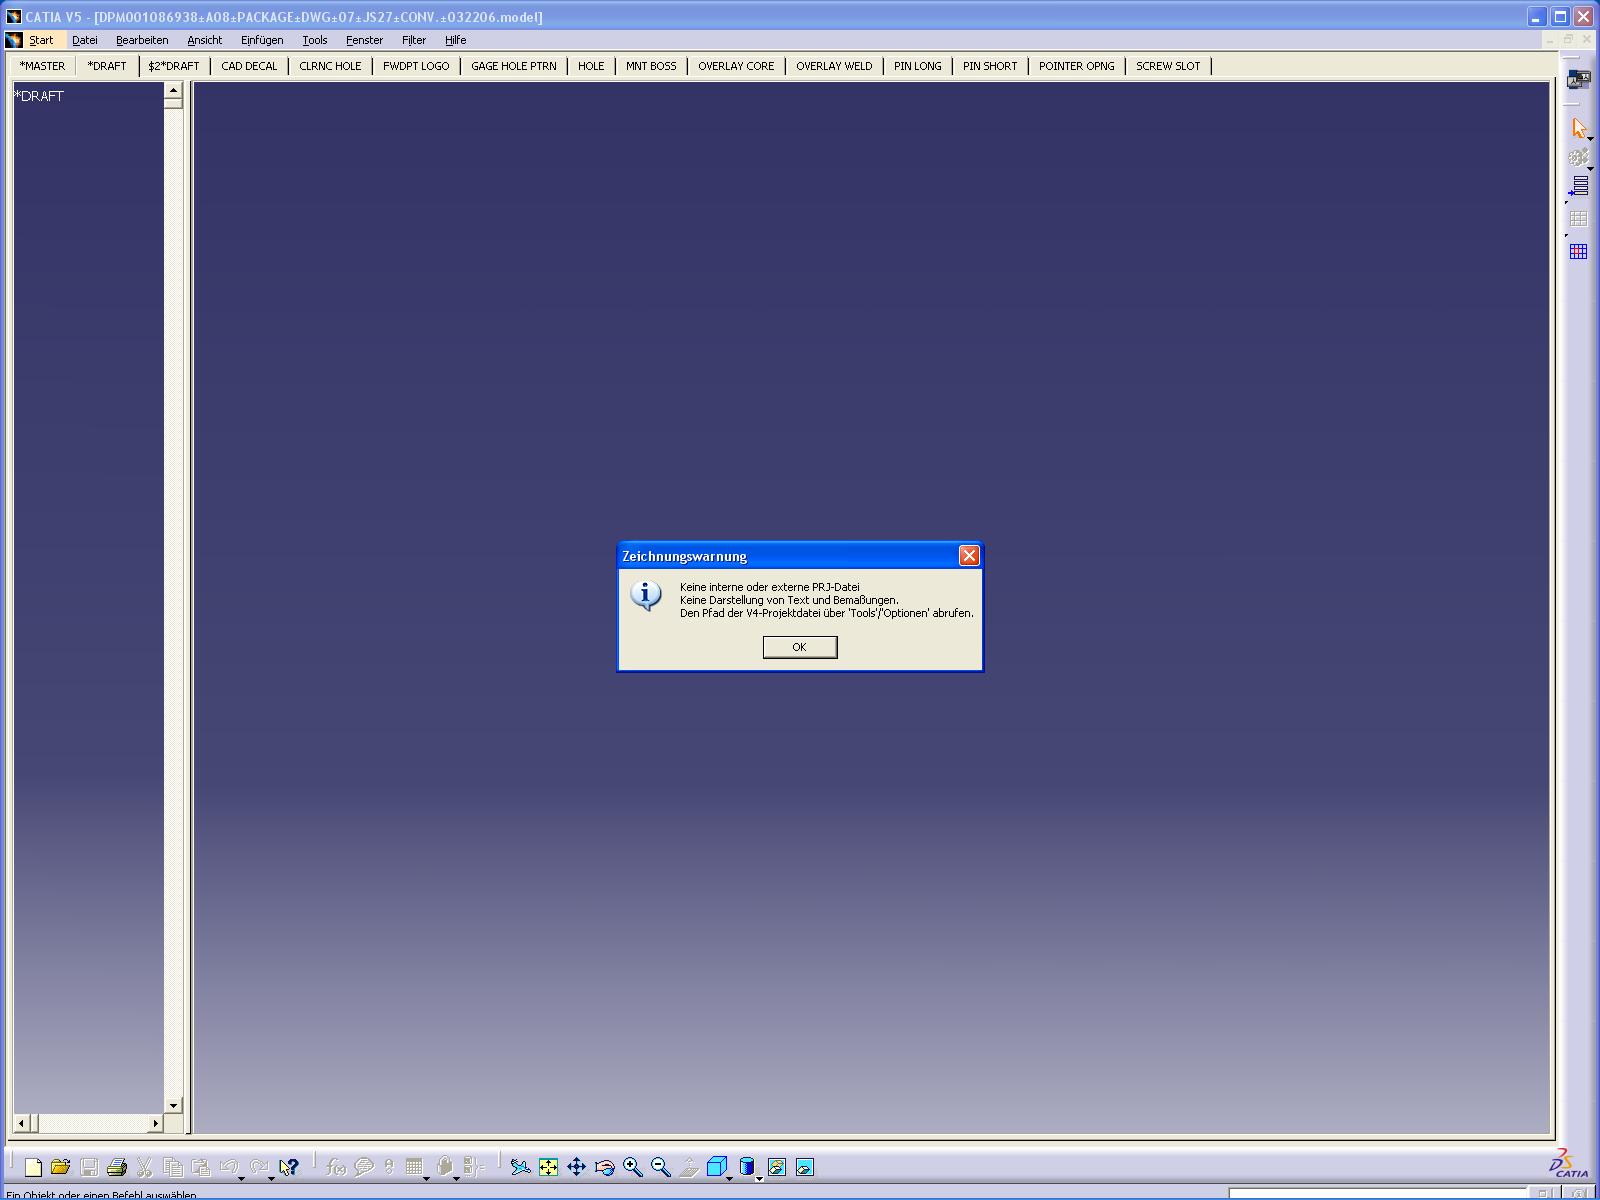The width and height of the screenshot is (1600, 1200).
Task: Click the Formula f(x) icon
Action: pyautogui.click(x=337, y=1167)
